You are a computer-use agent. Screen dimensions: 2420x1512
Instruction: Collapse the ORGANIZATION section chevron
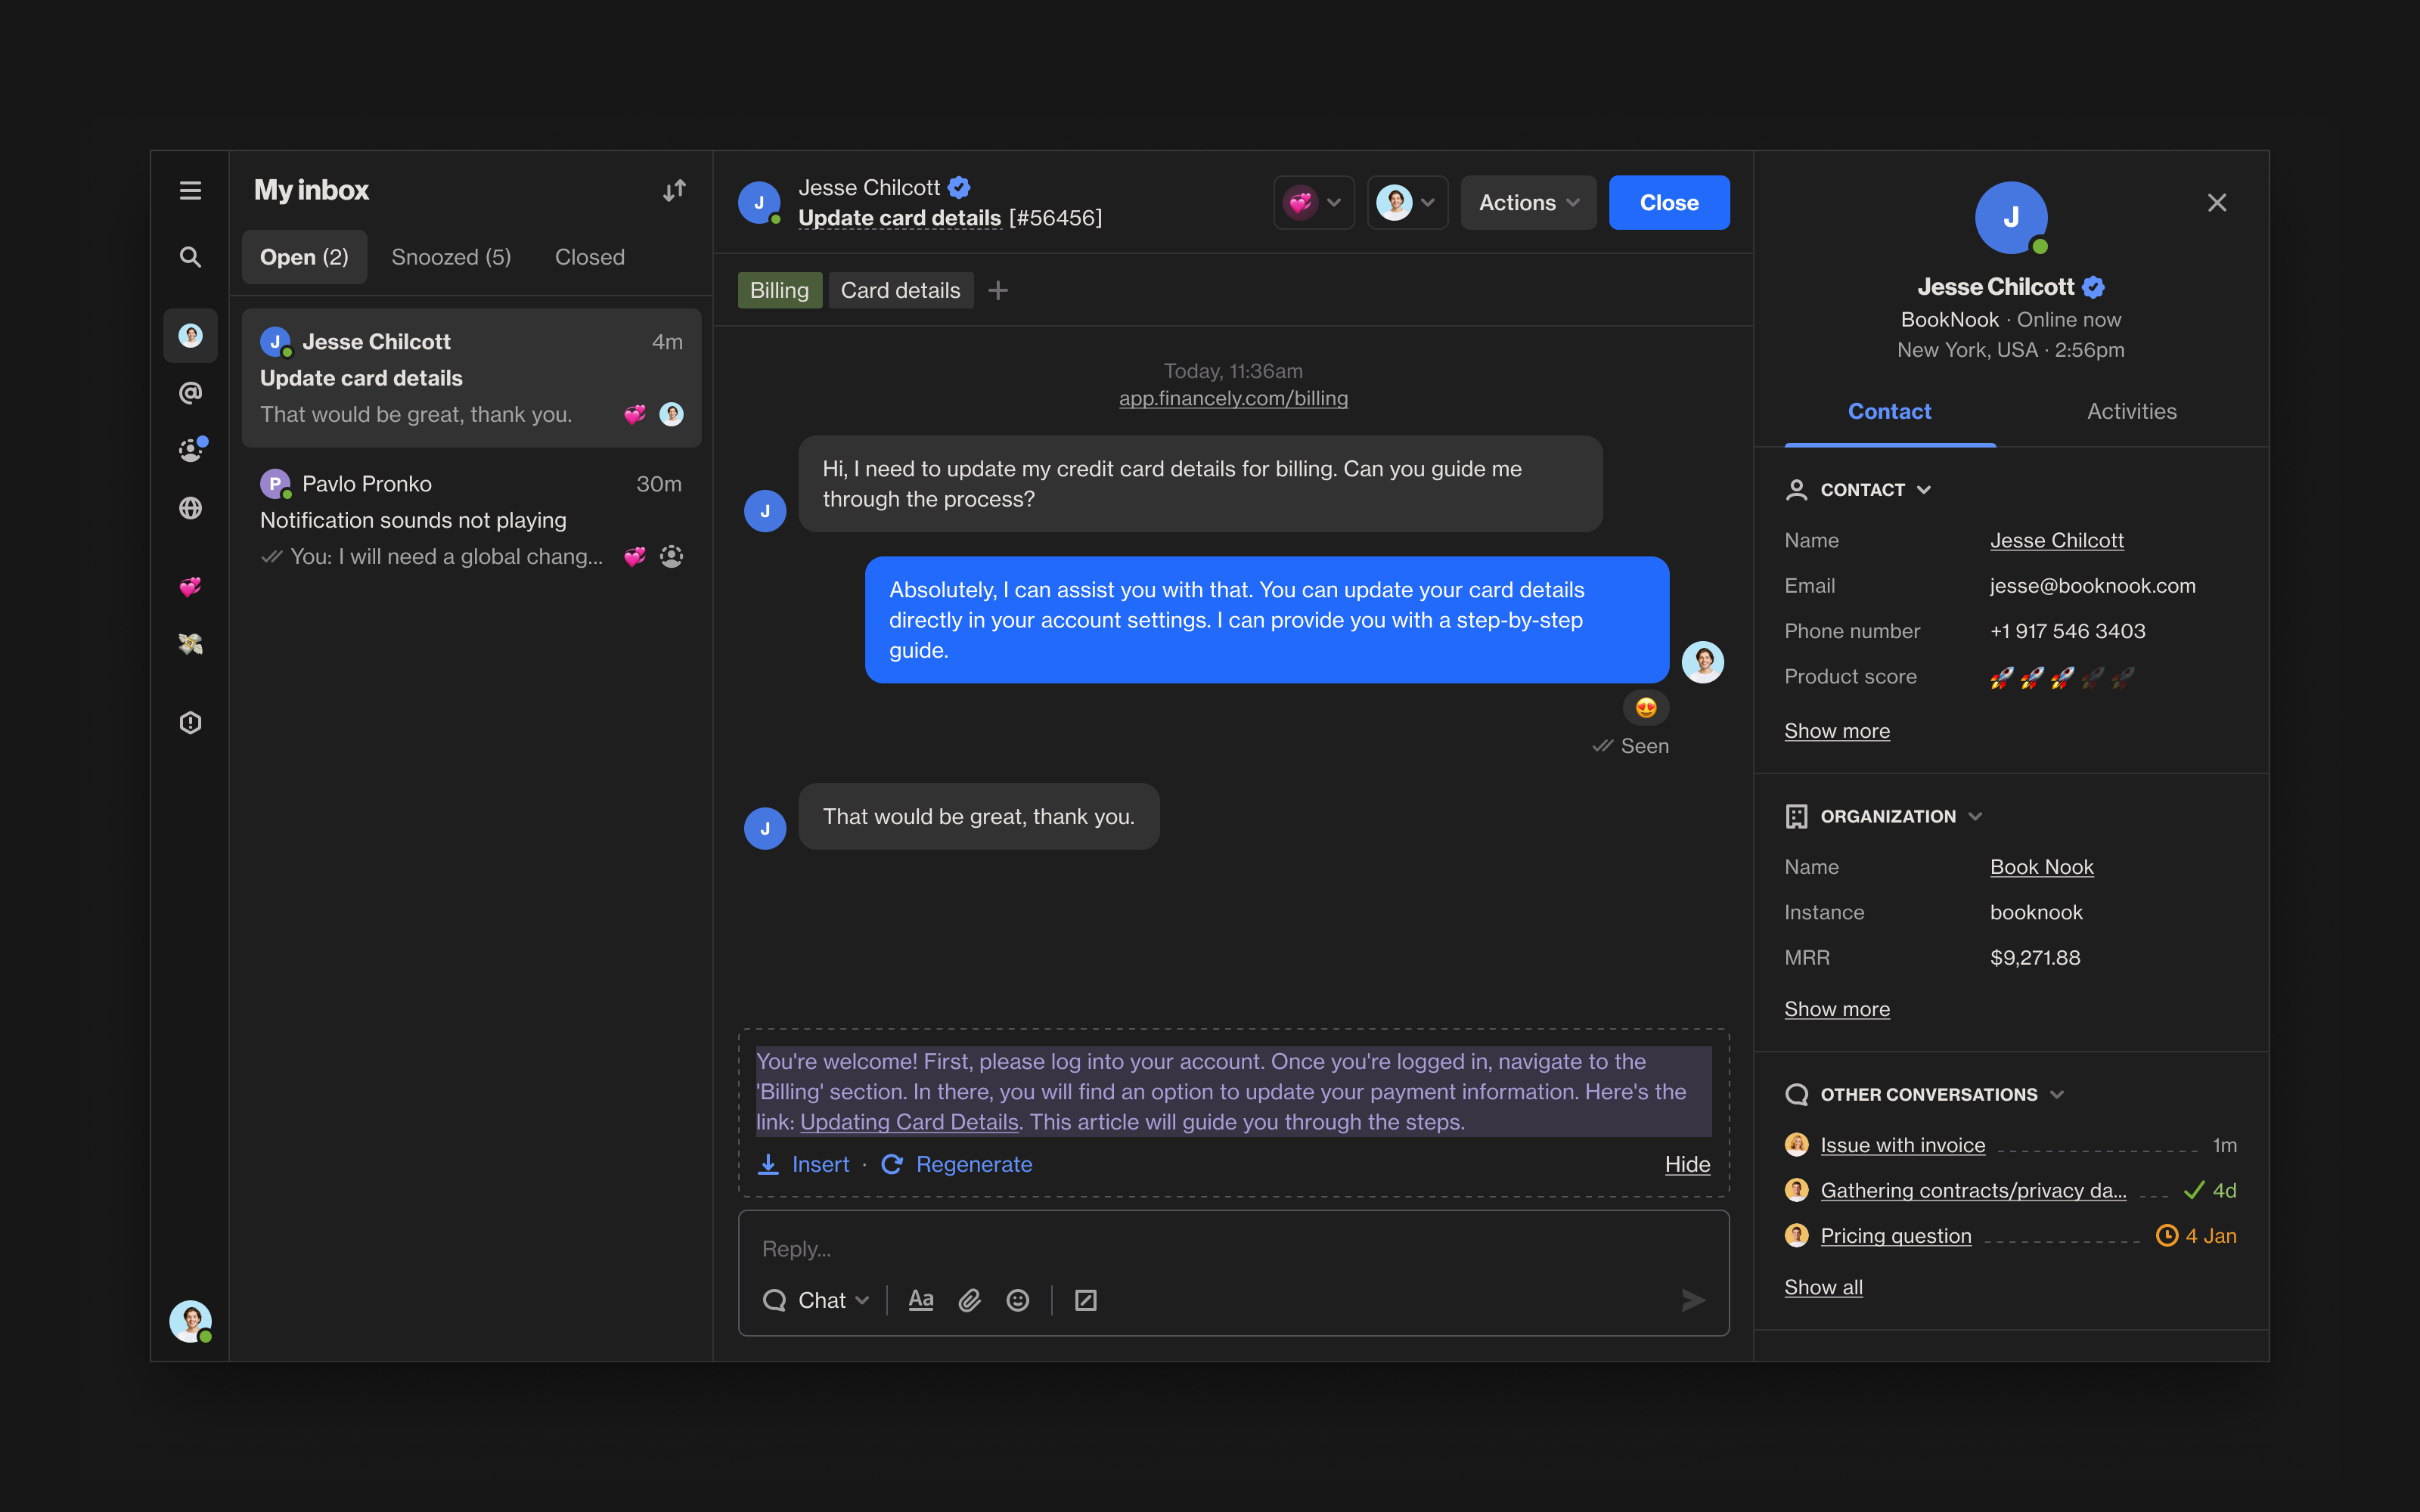coord(1974,816)
